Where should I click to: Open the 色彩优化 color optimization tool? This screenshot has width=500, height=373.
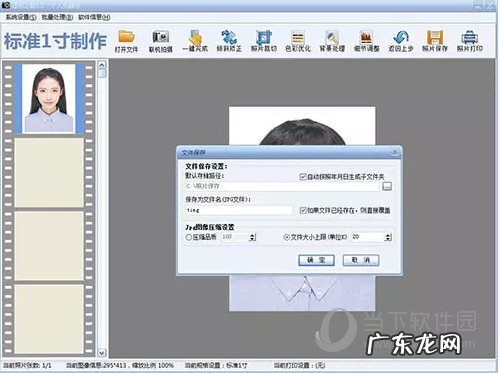[298, 41]
